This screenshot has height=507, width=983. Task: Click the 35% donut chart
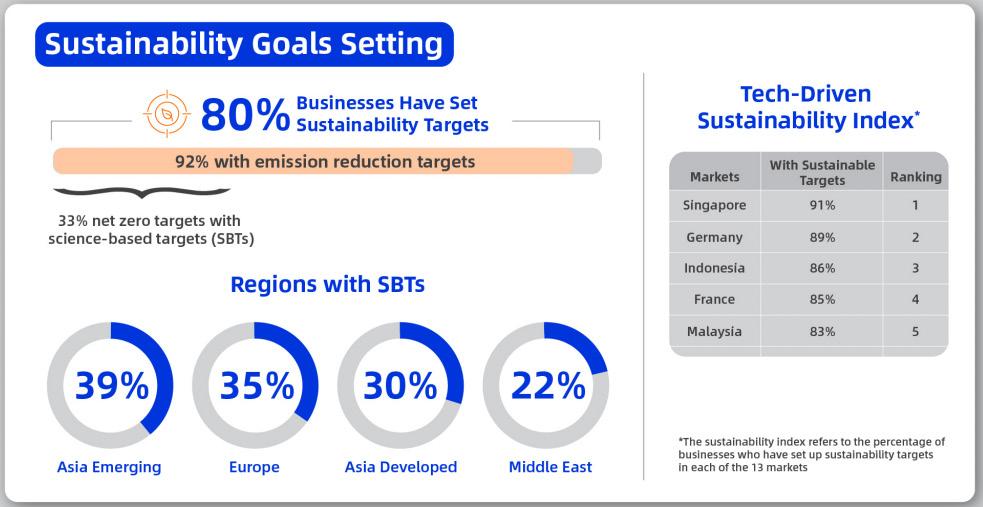click(255, 385)
